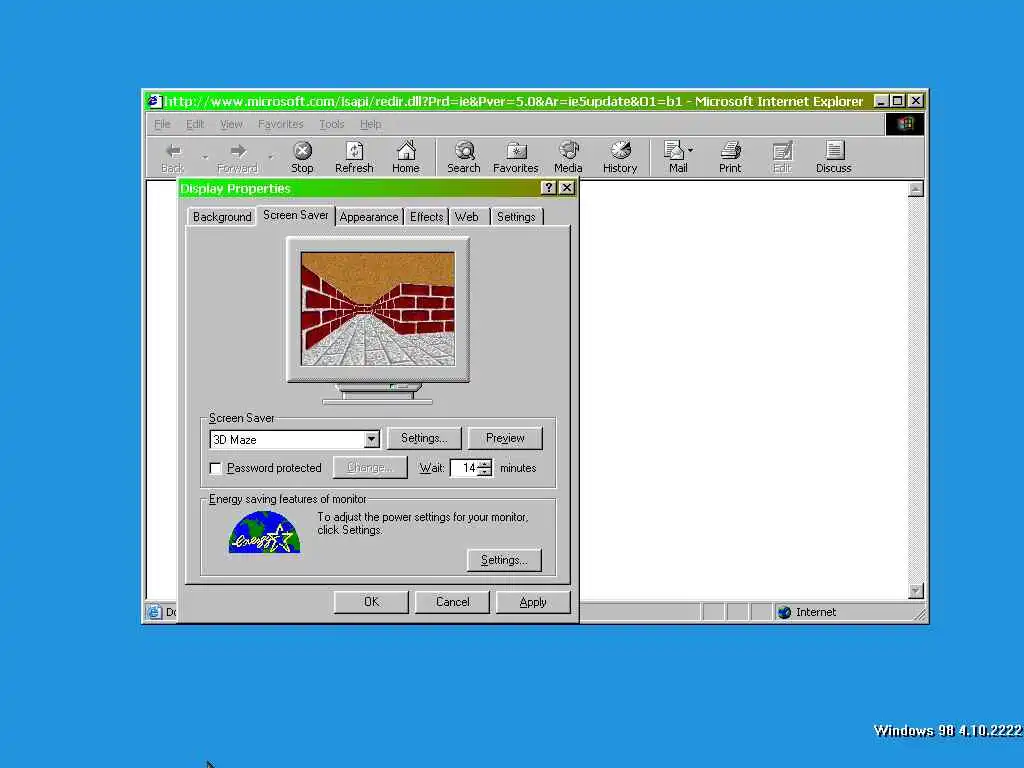Click the Windows logo throbber in Internet Explorer

point(904,124)
